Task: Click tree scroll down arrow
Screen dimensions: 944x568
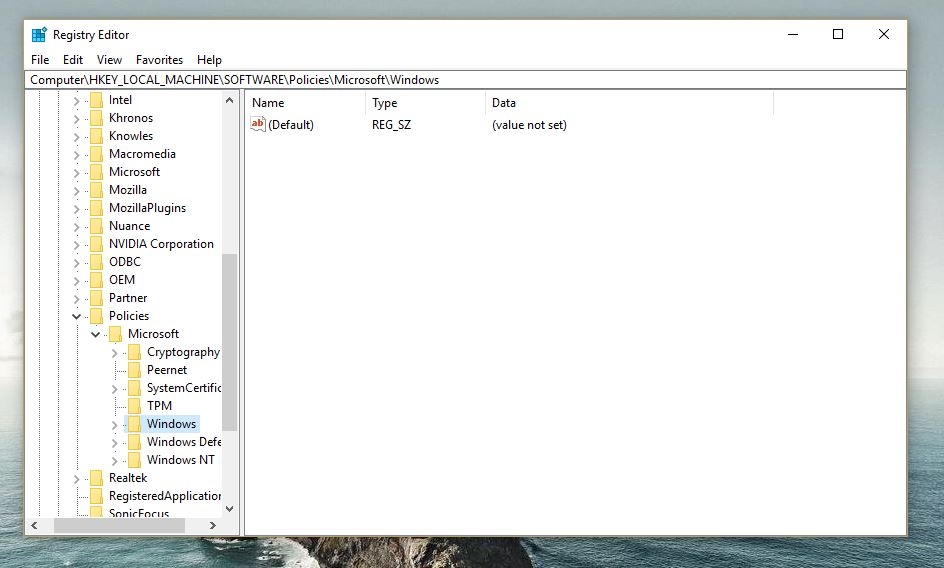Action: click(229, 509)
